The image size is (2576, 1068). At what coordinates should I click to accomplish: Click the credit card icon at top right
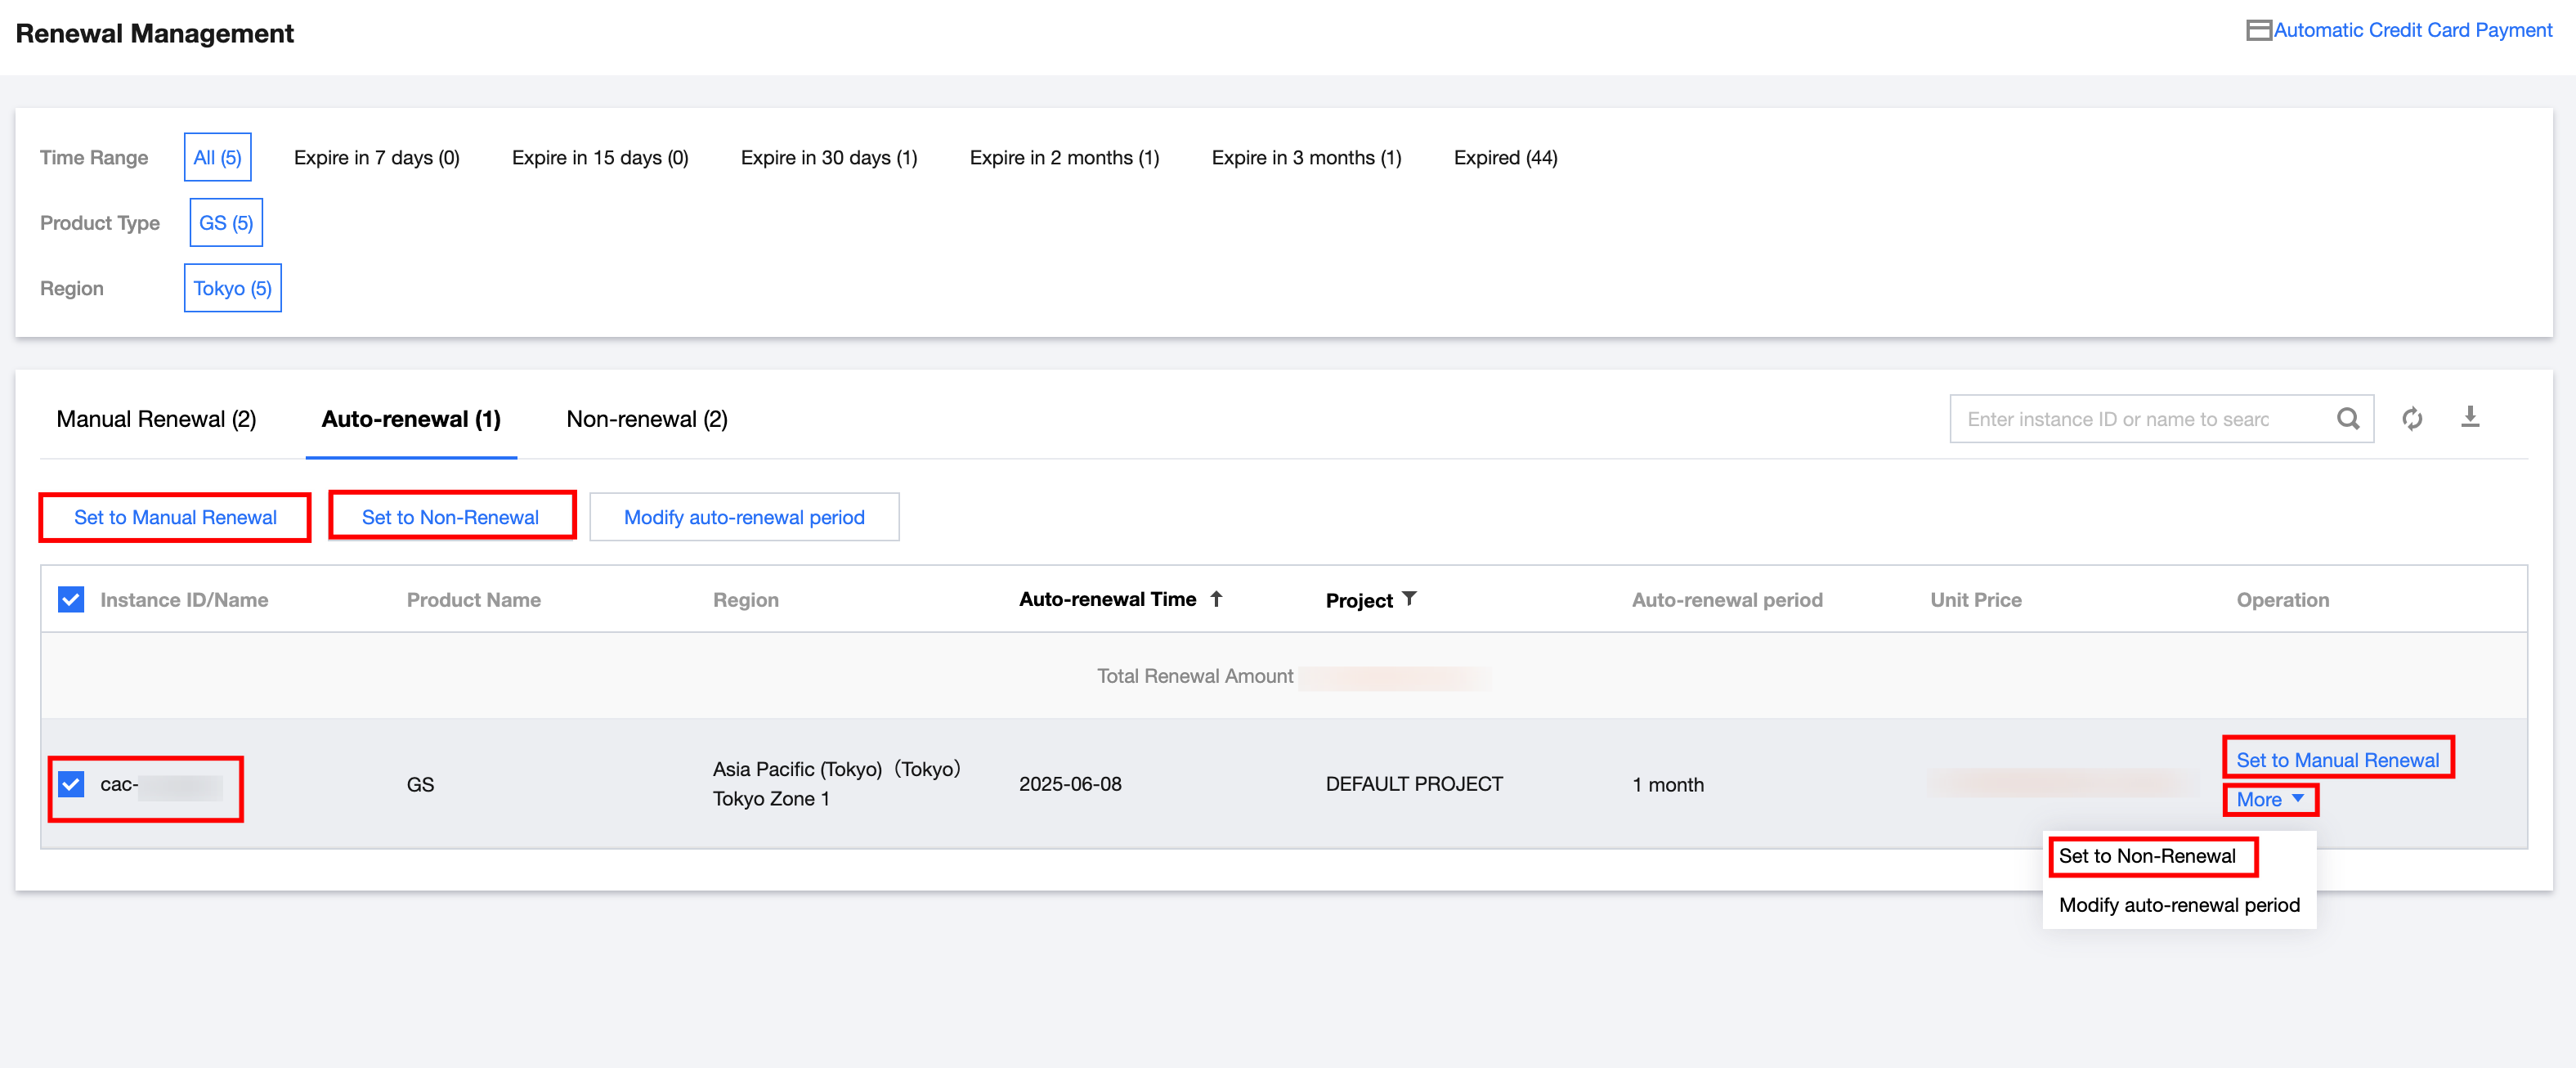coord(2258,30)
